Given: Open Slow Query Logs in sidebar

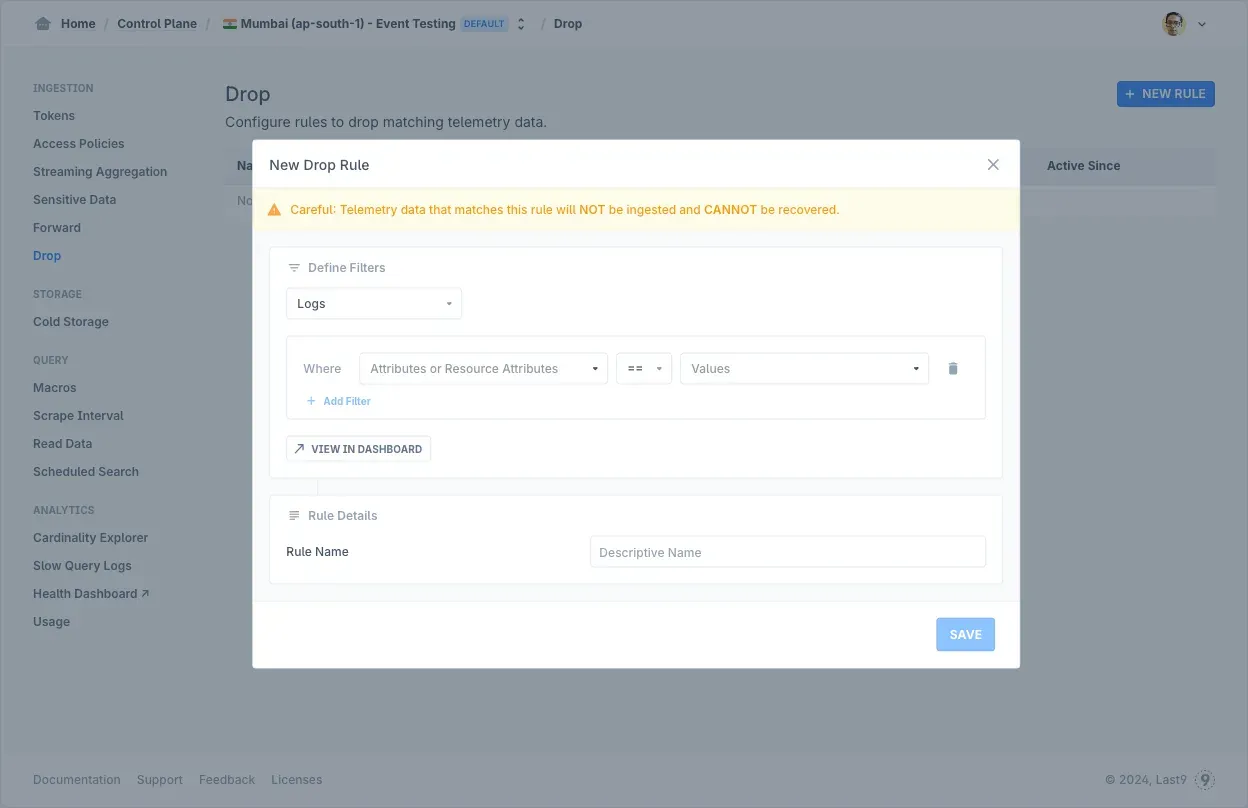Looking at the screenshot, I should (83, 566).
